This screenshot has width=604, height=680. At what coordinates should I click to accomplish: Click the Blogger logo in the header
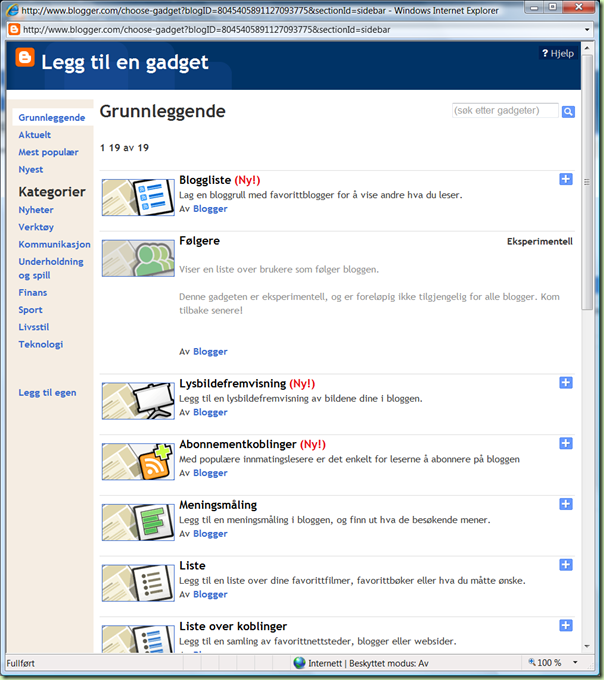click(x=25, y=57)
